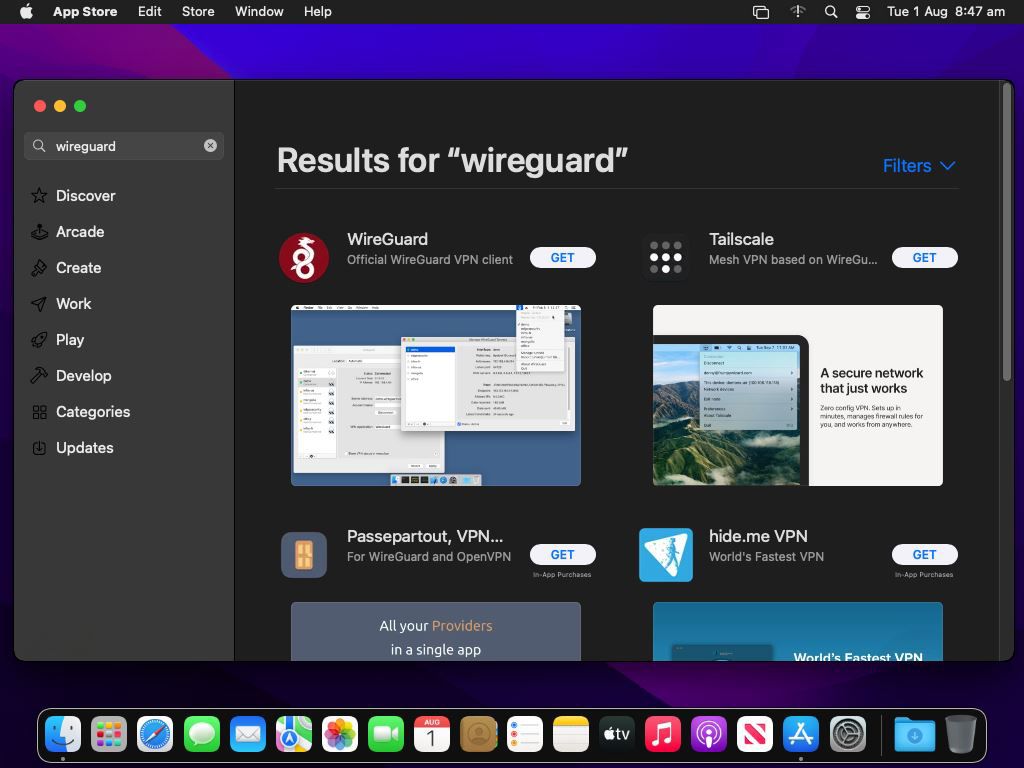Select the Arcade section
Screen dimensions: 1024x768
[x=80, y=231]
